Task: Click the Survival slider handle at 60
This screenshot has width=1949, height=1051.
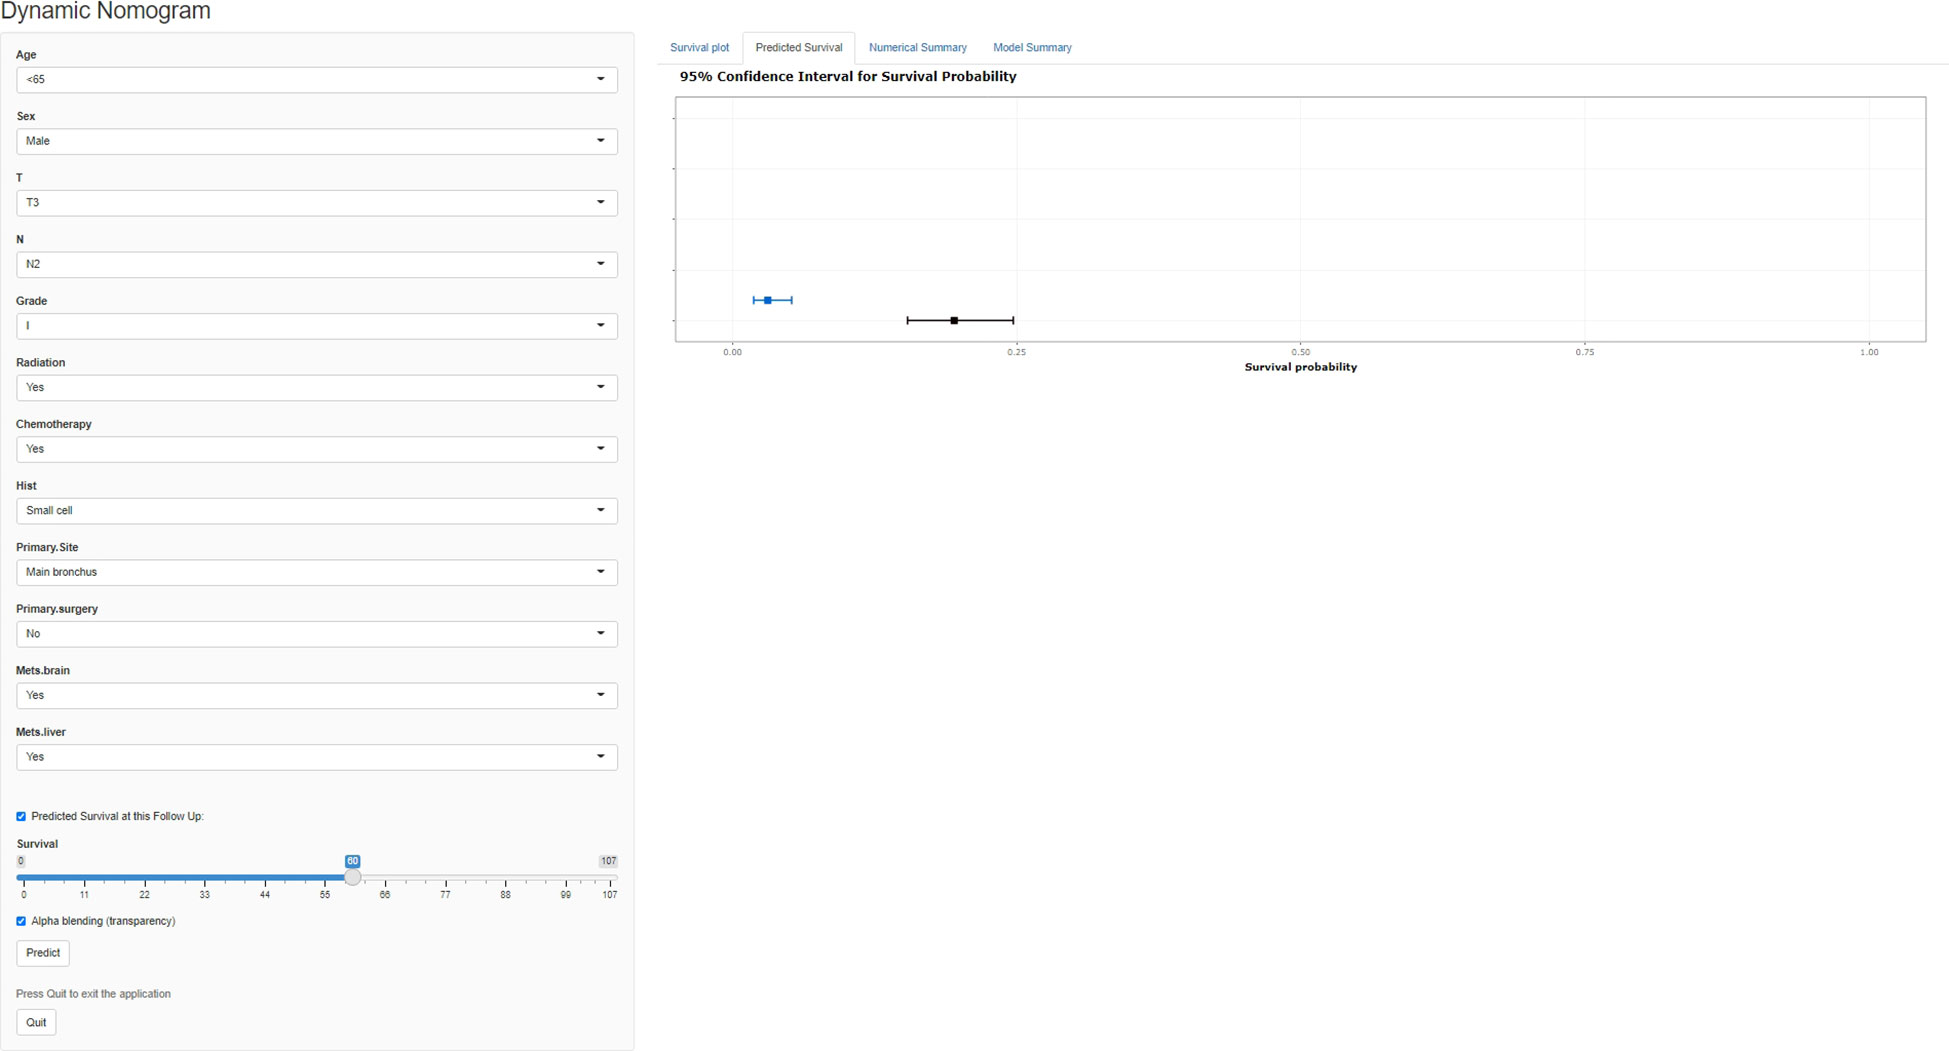Action: click(352, 878)
